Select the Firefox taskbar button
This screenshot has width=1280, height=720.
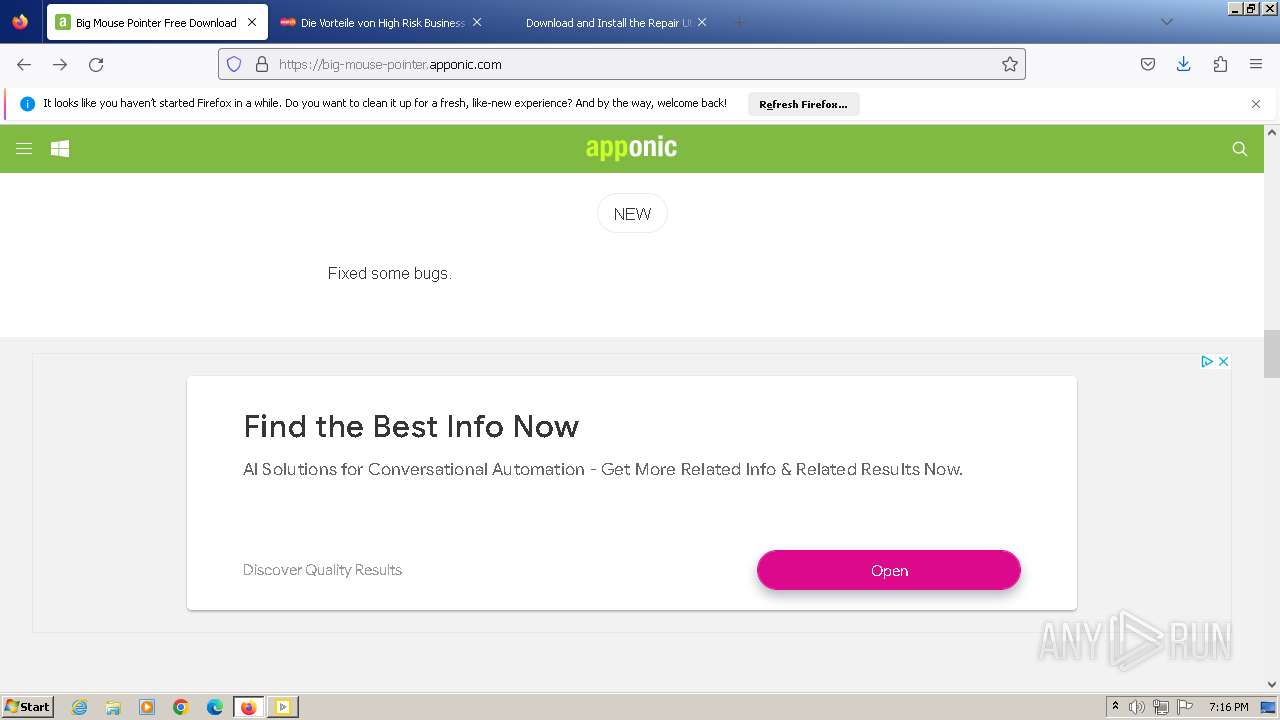pyautogui.click(x=249, y=707)
